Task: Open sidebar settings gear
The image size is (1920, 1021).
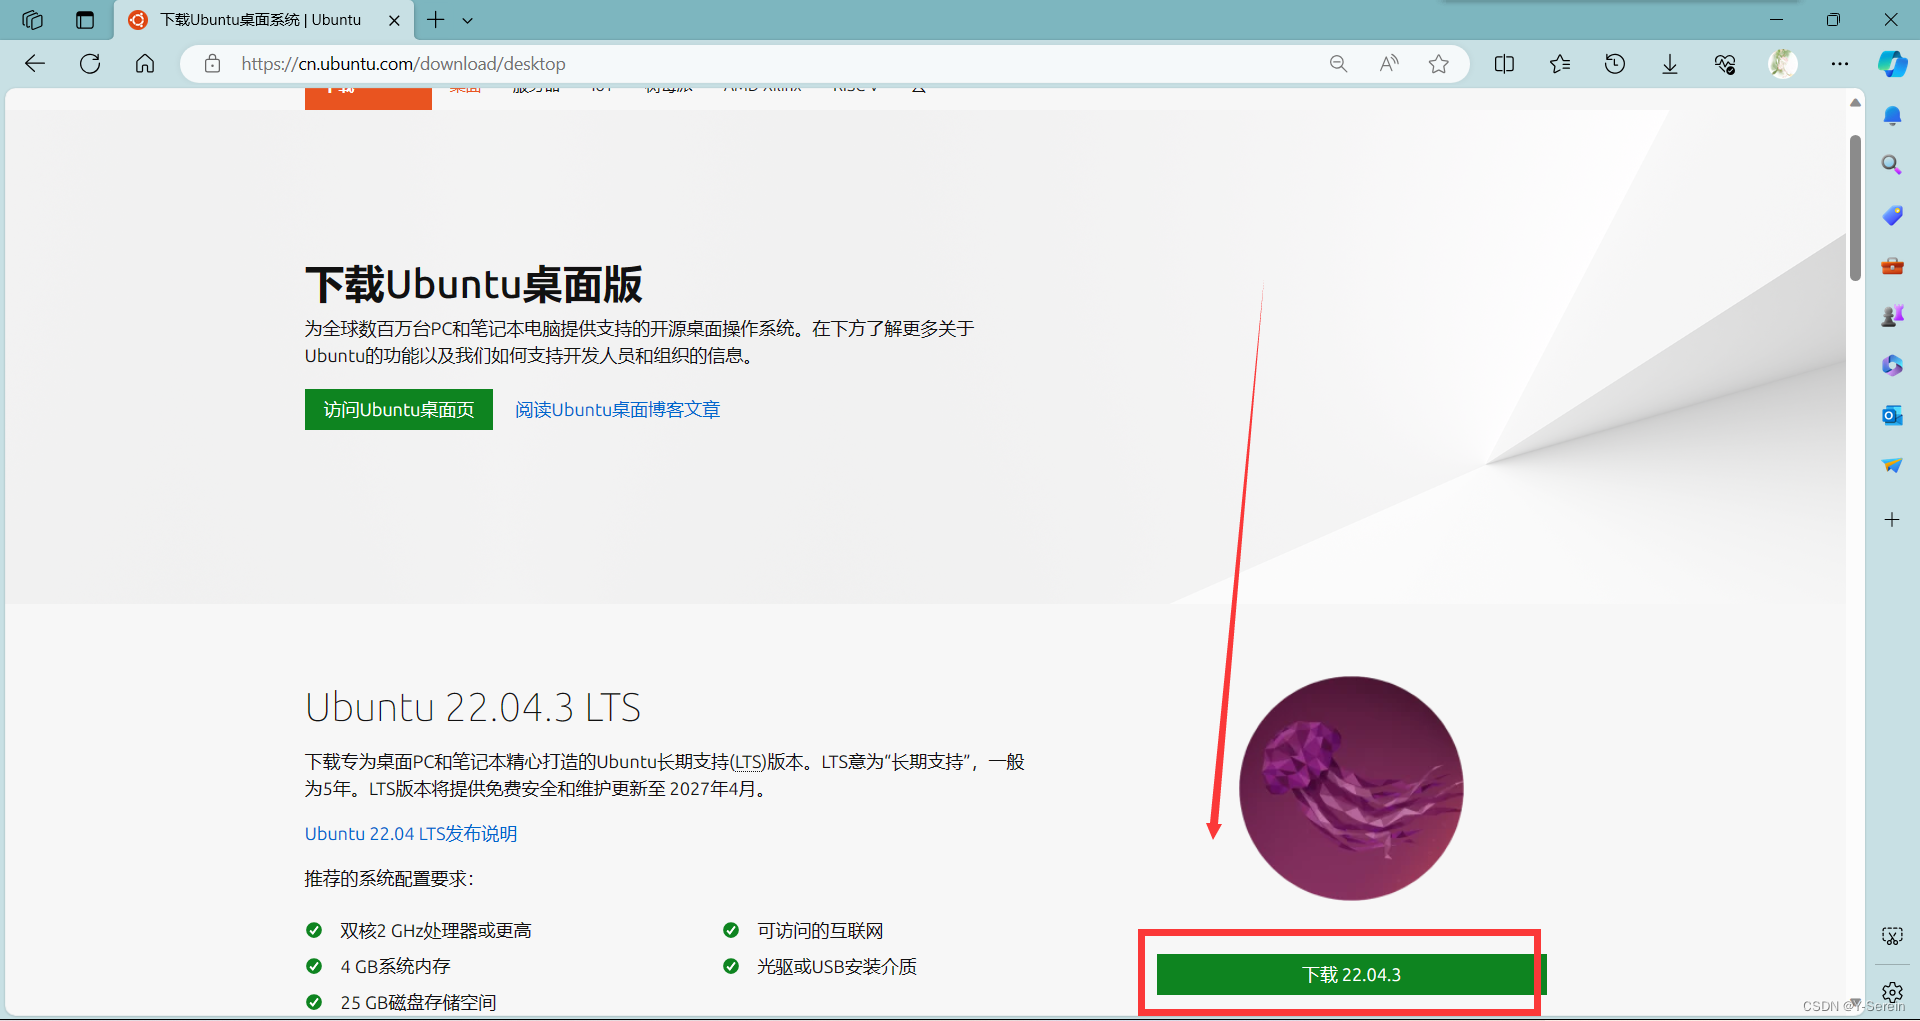Action: click(1892, 992)
